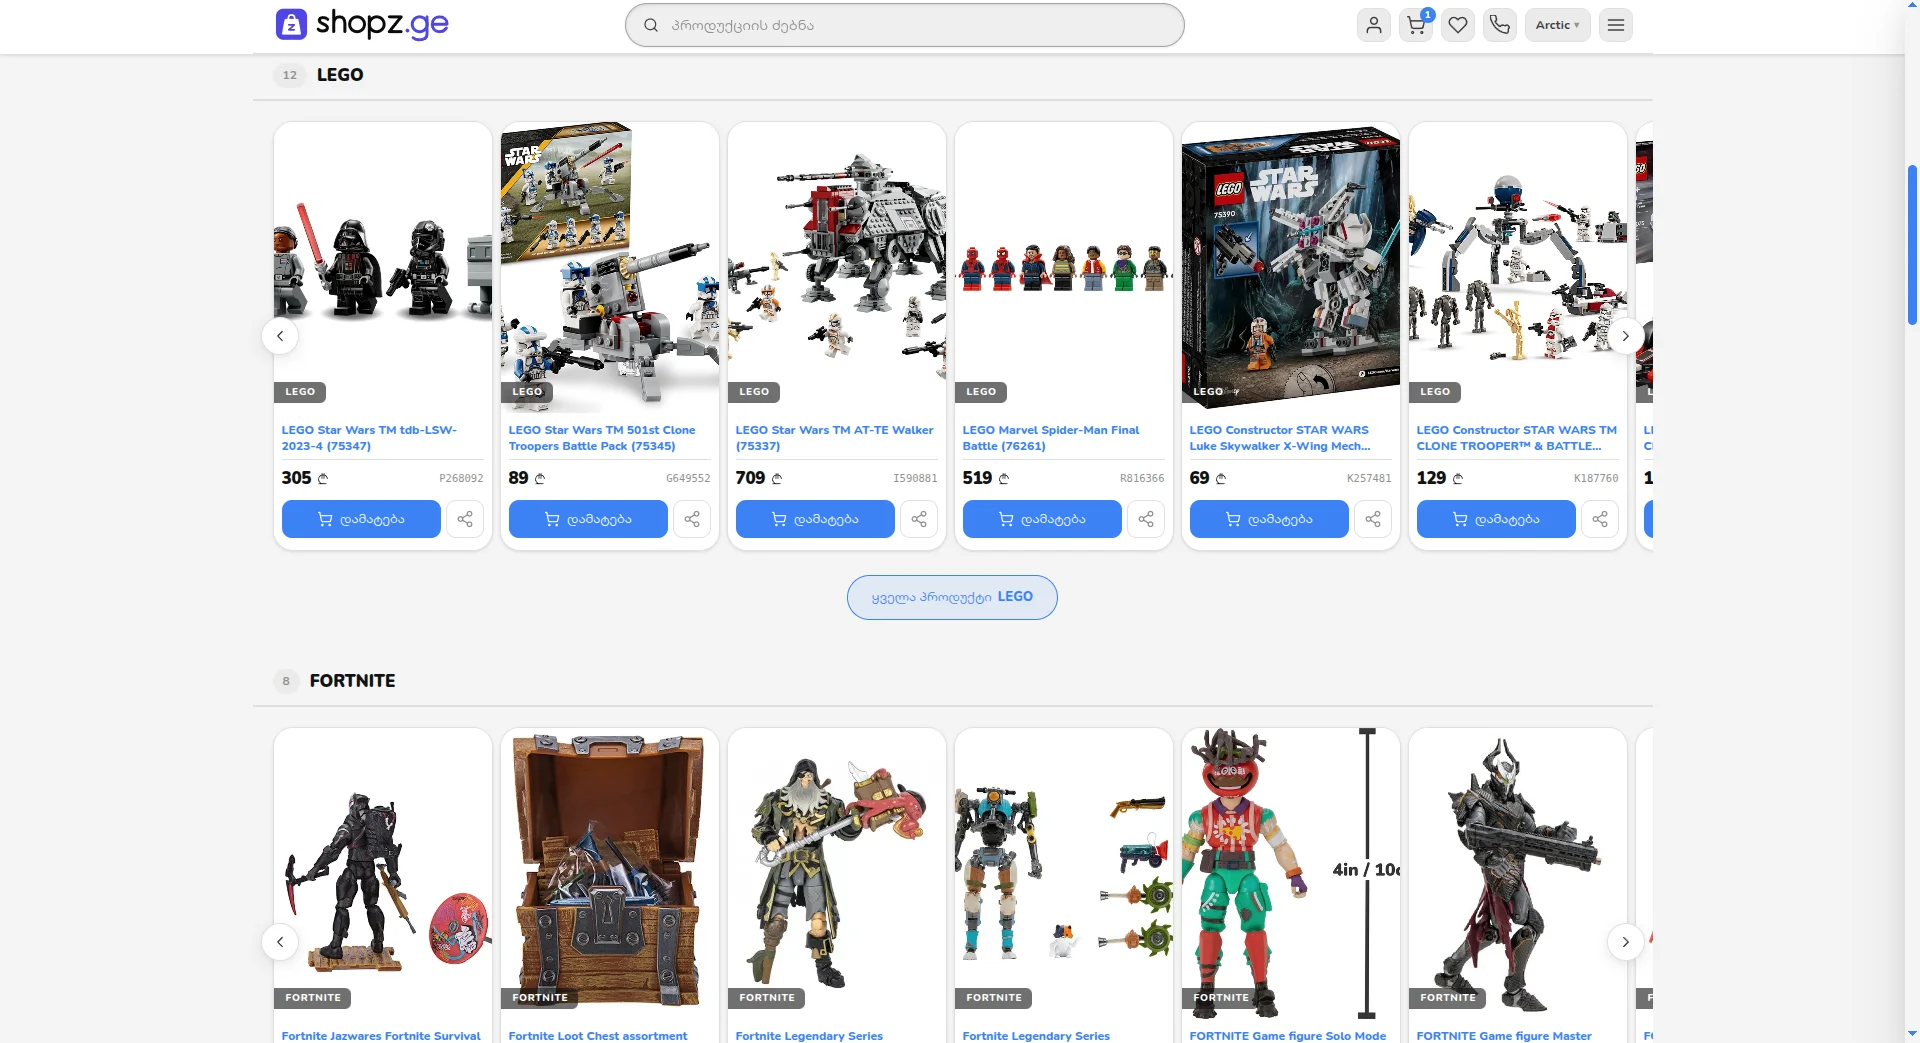
Task: Share the Spider-Man Final Battle product
Action: click(1146, 519)
